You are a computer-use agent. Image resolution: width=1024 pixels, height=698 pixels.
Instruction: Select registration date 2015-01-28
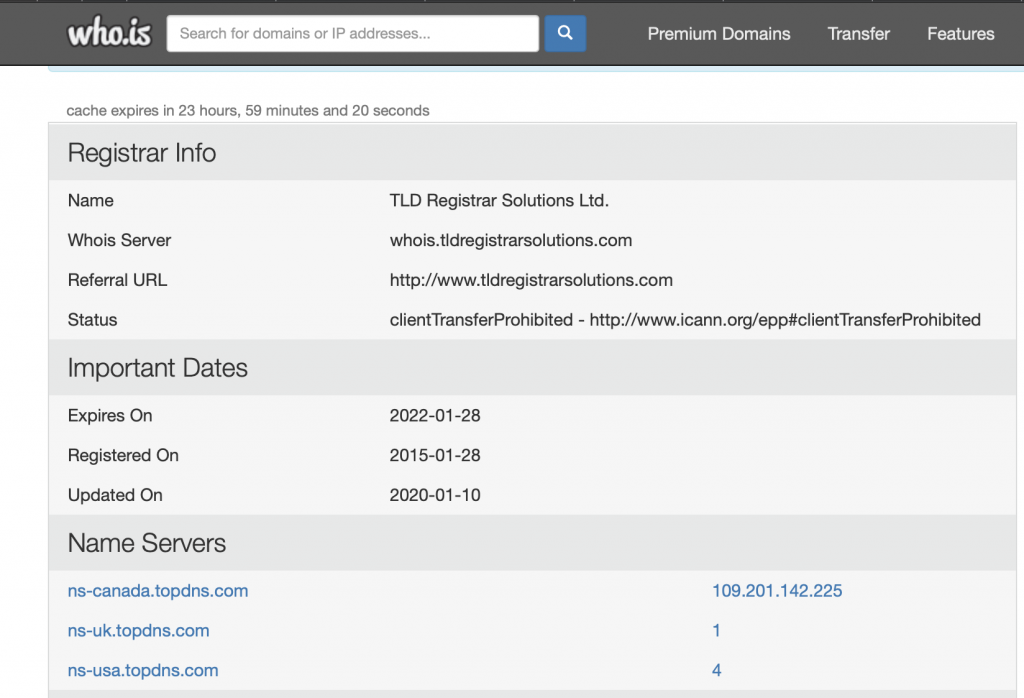pyautogui.click(x=435, y=456)
